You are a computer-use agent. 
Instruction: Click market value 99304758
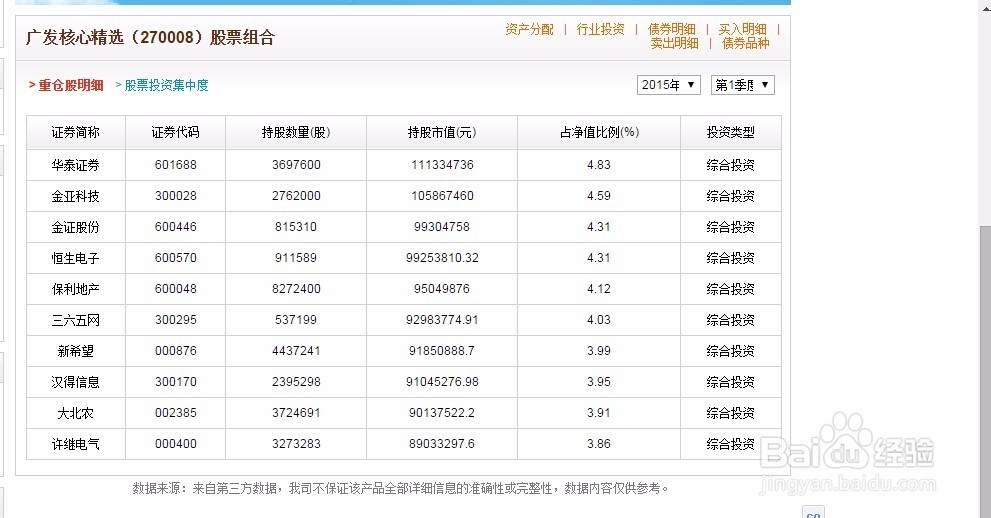coord(442,227)
